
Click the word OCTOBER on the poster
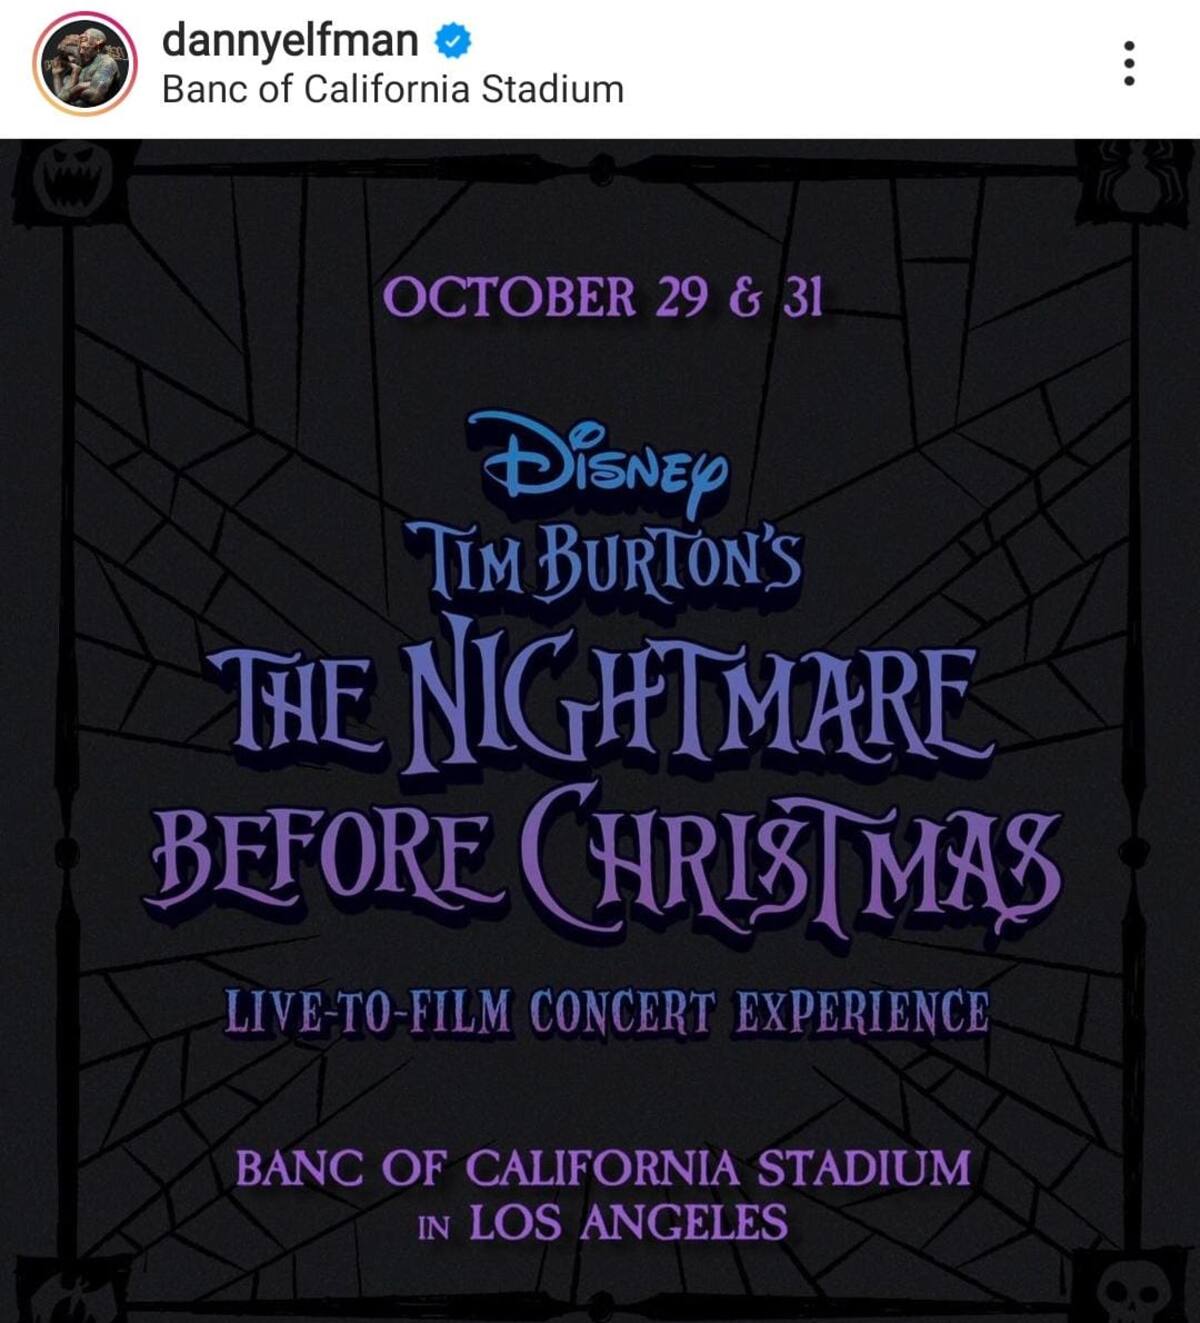point(509,297)
